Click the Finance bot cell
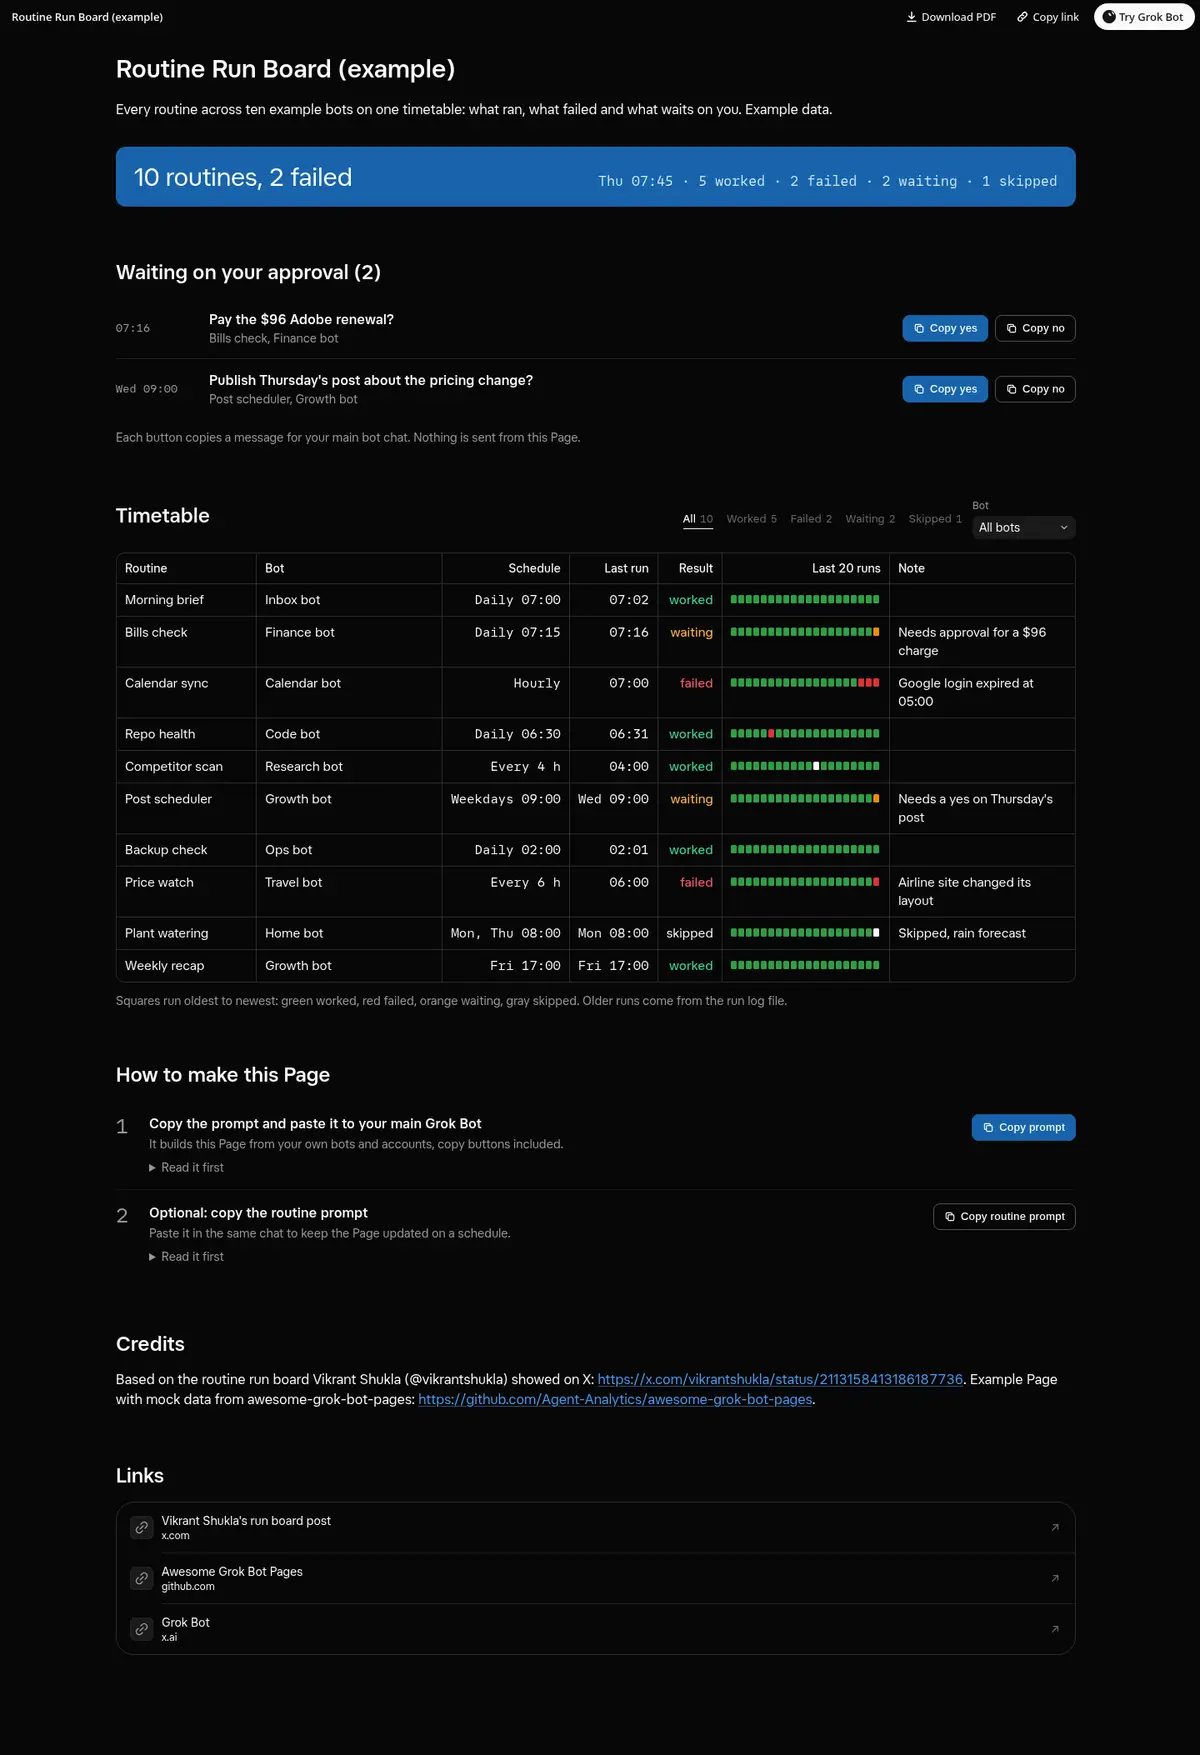This screenshot has width=1200, height=1755. click(x=349, y=642)
